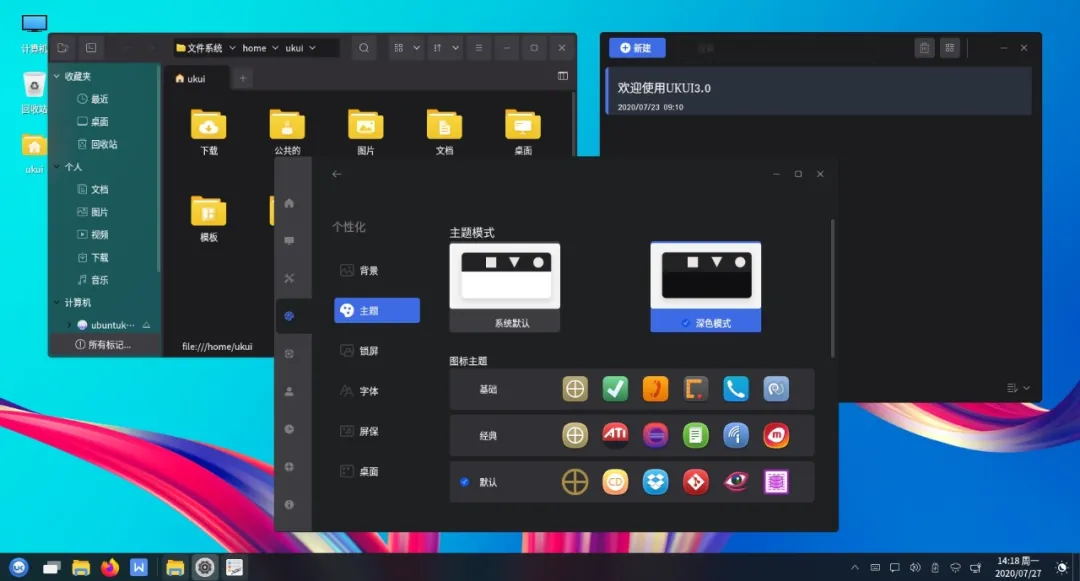Viewport: 1080px width, 581px height.
Task: Click the search icon in the file manager toolbar
Action: point(363,47)
